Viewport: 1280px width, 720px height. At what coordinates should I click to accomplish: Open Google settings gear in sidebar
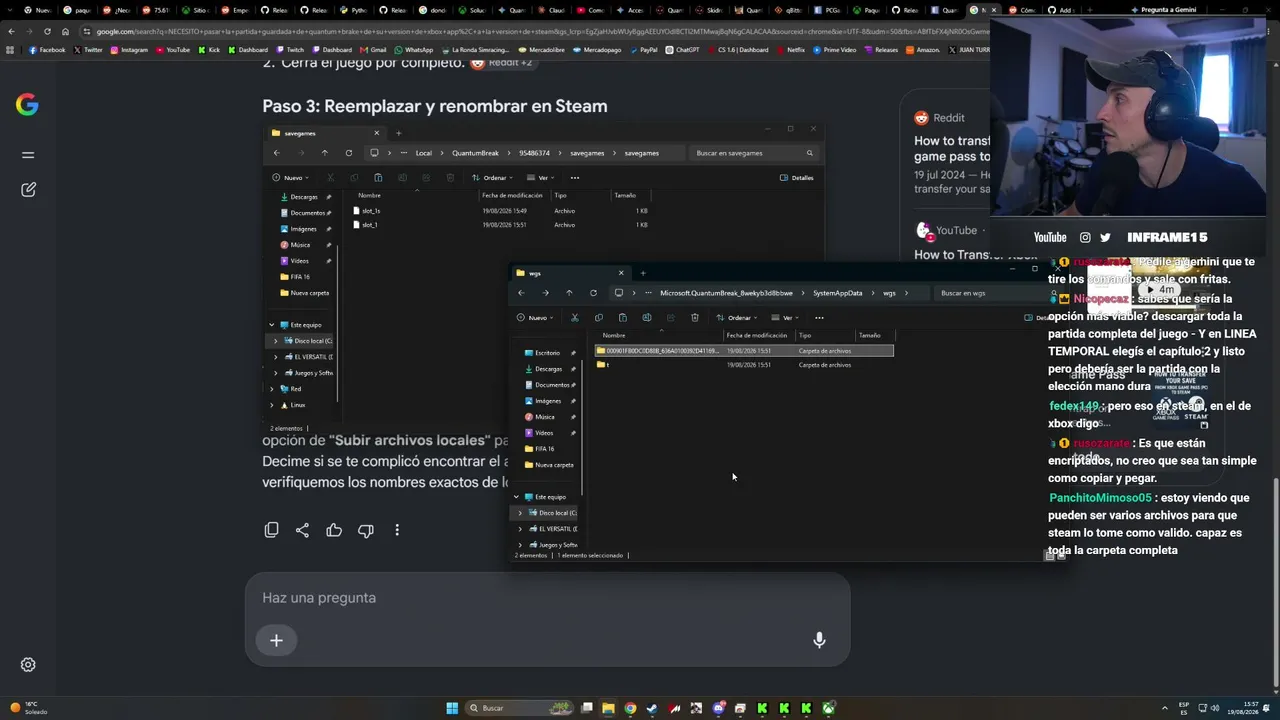click(x=28, y=665)
